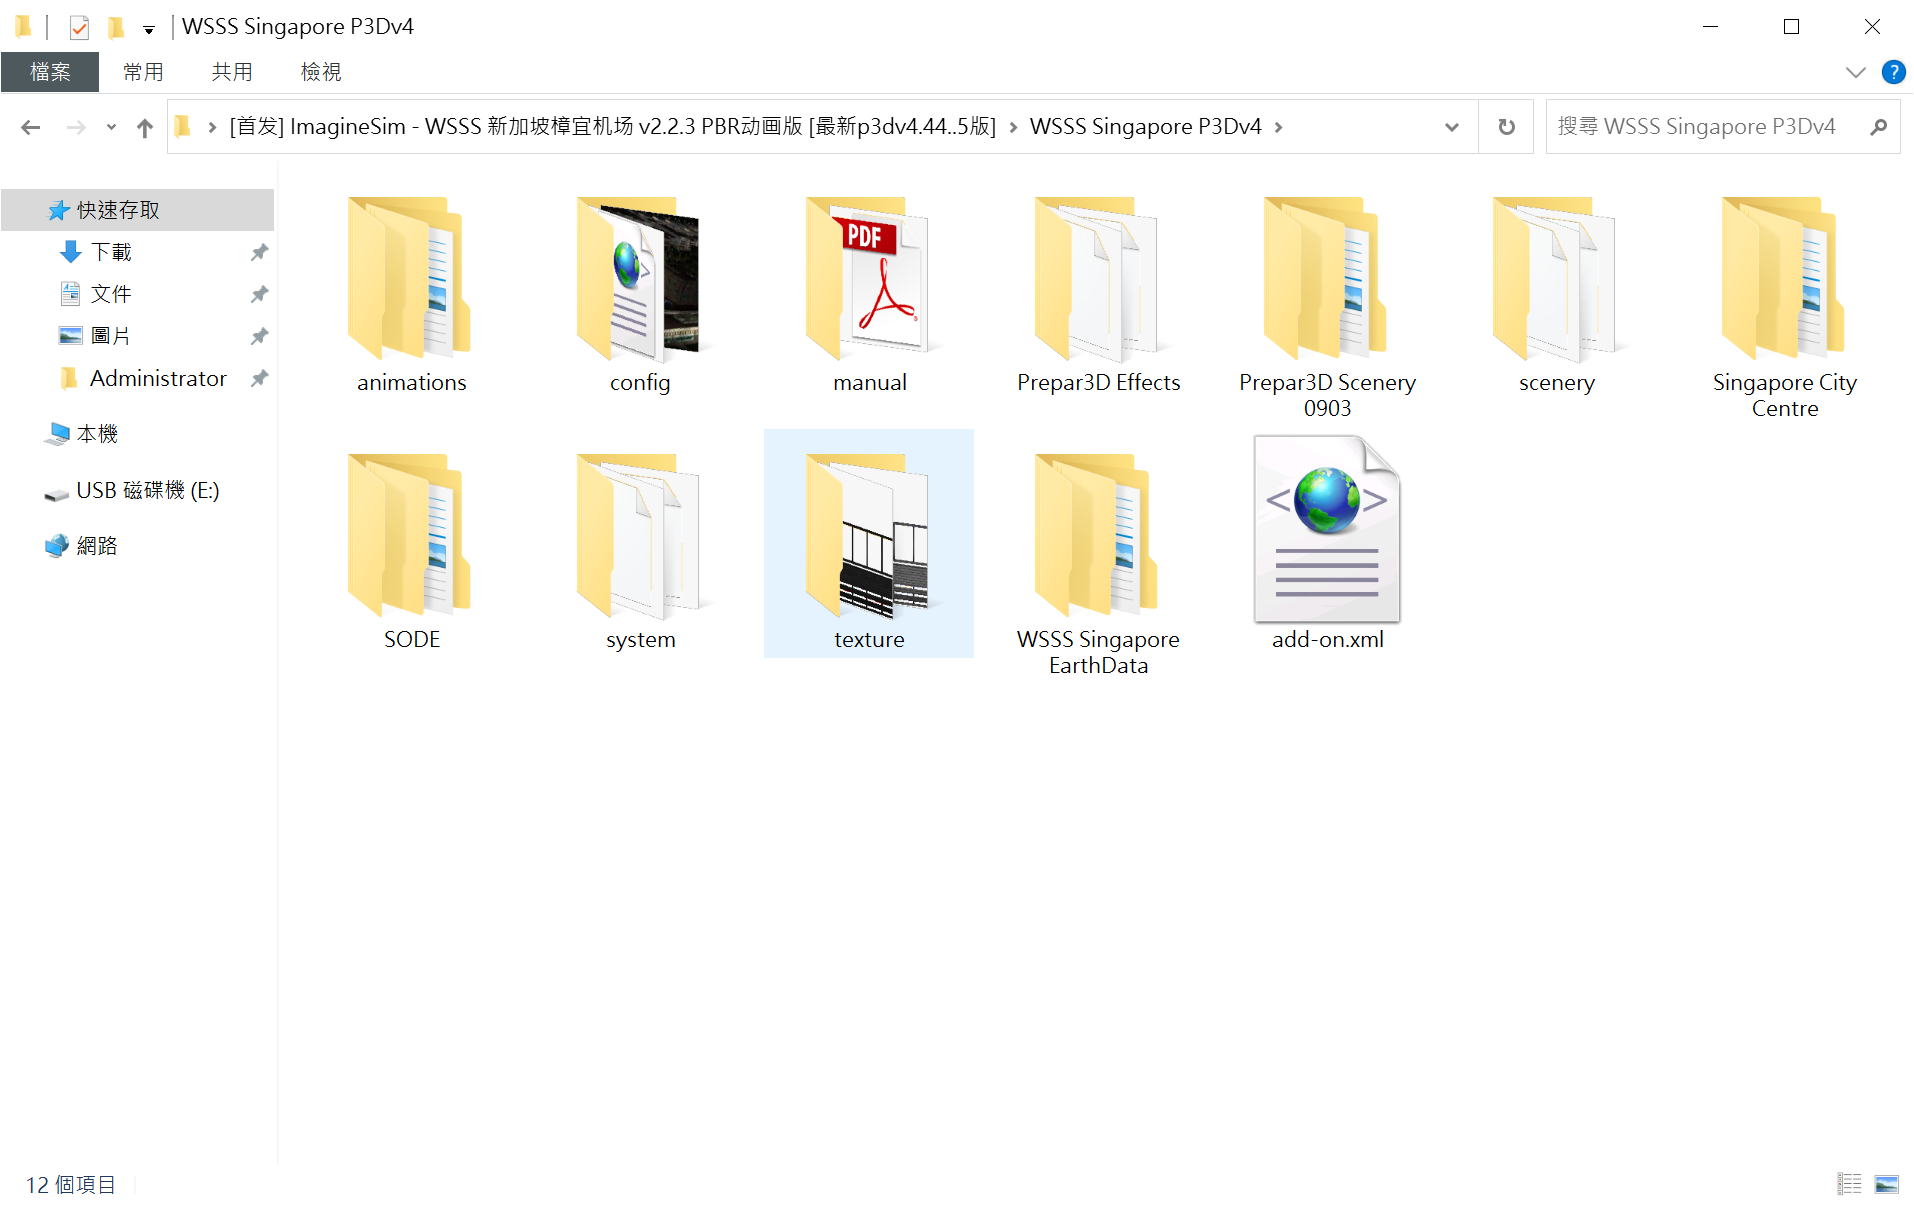This screenshot has height=1206, width=1914.
Task: Select 快速存取 in navigation pane
Action: pos(137,210)
